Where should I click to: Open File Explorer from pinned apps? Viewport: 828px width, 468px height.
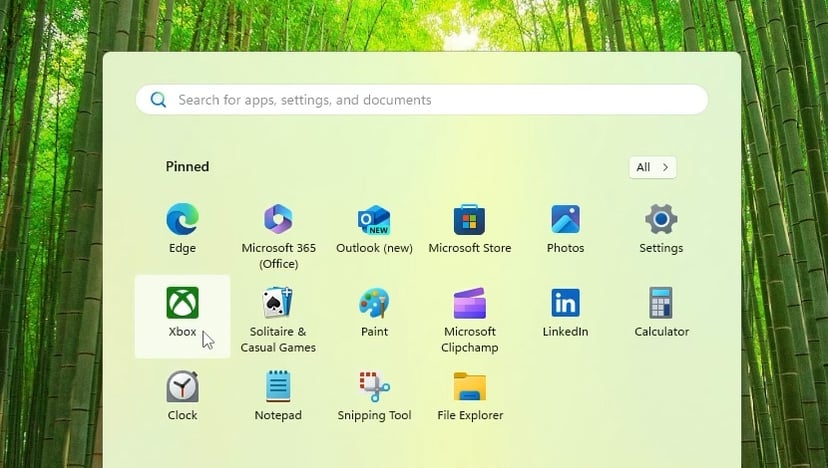pyautogui.click(x=469, y=388)
